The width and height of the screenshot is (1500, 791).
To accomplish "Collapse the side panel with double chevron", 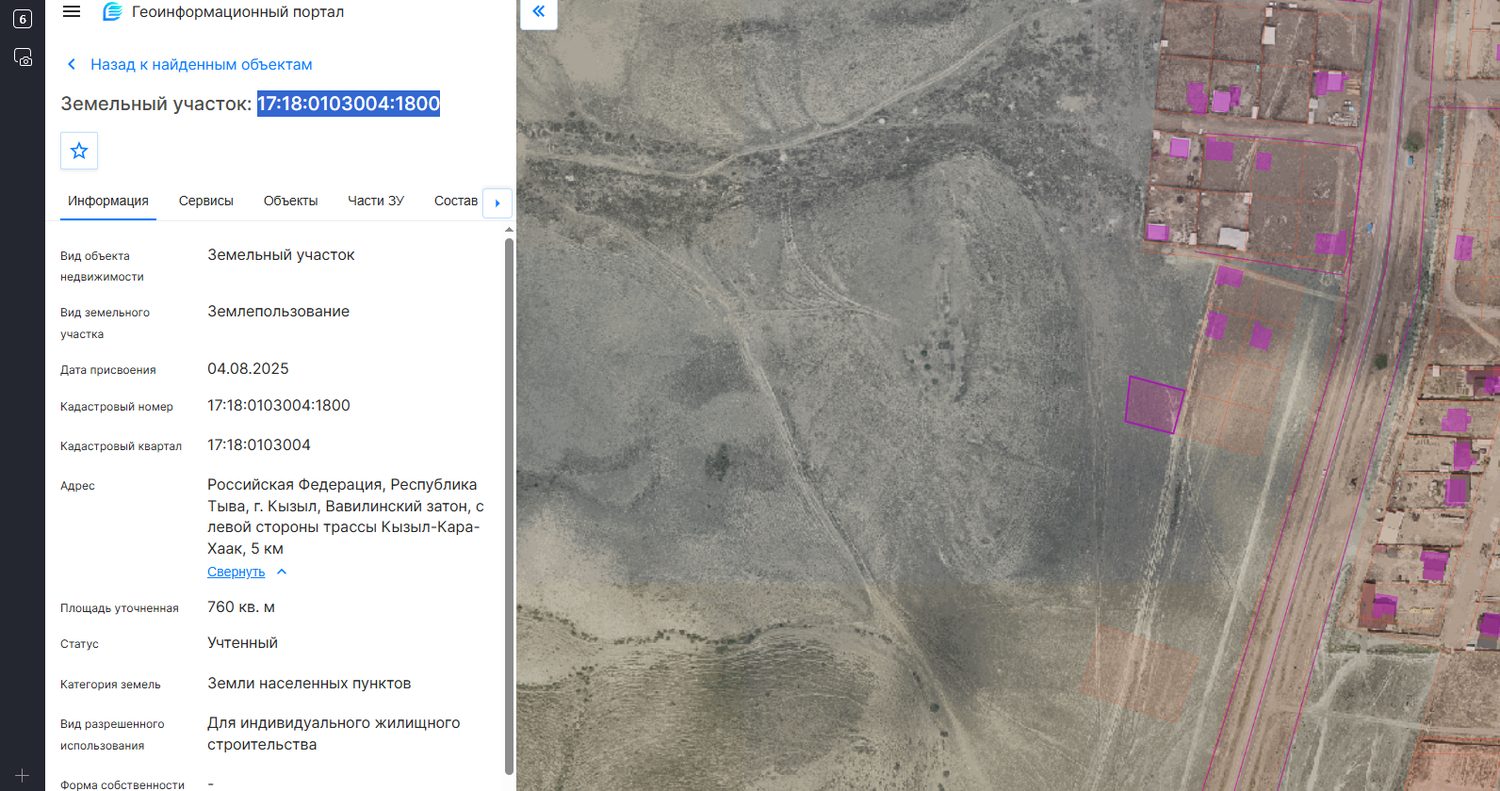I will [x=539, y=12].
